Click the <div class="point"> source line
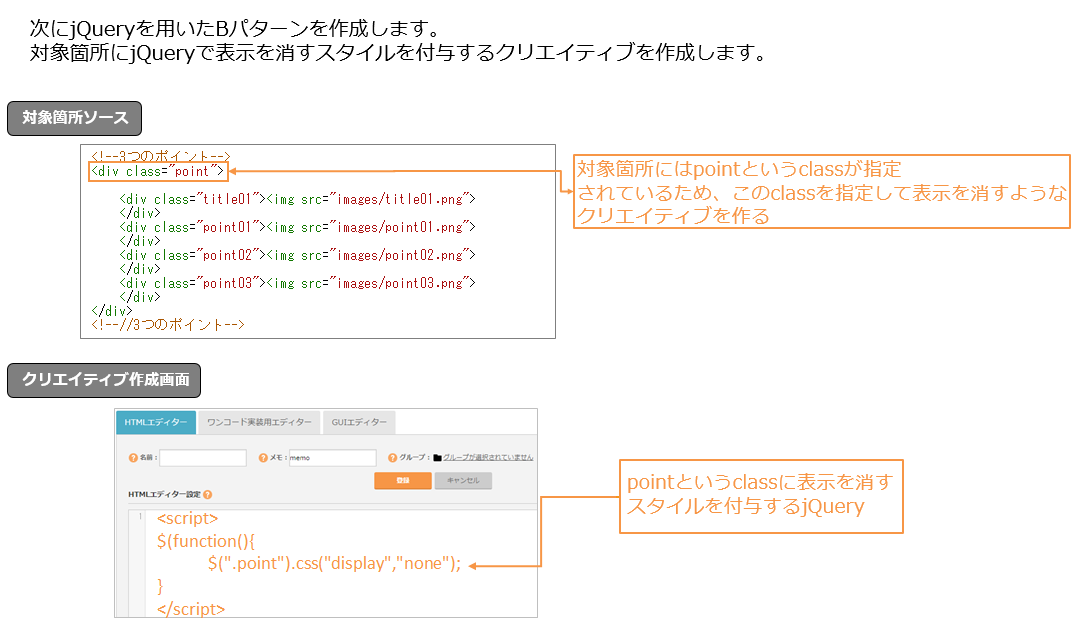 (x=158, y=171)
